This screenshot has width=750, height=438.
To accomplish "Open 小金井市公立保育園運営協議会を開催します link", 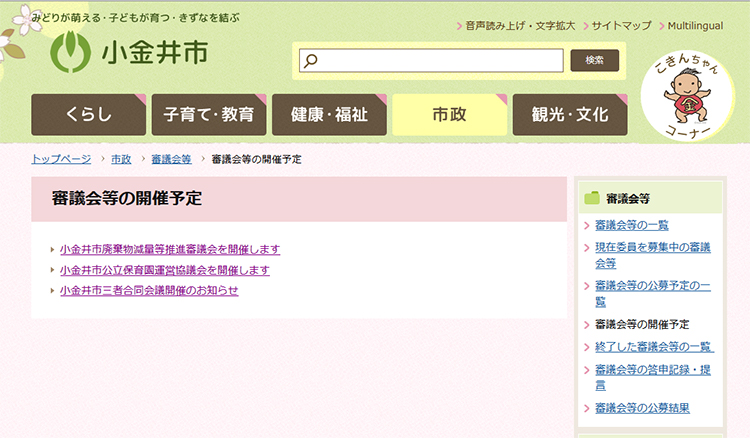I will click(165, 271).
